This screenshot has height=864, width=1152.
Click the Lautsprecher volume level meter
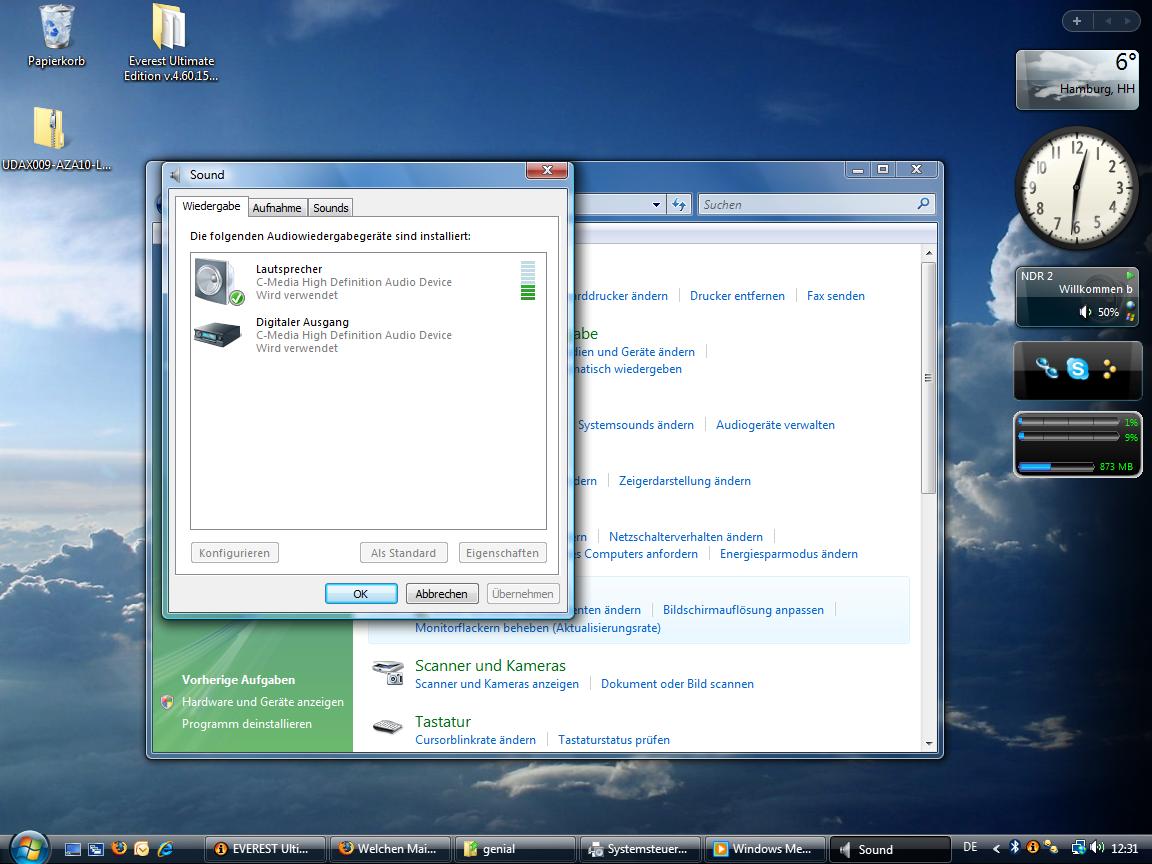(528, 281)
